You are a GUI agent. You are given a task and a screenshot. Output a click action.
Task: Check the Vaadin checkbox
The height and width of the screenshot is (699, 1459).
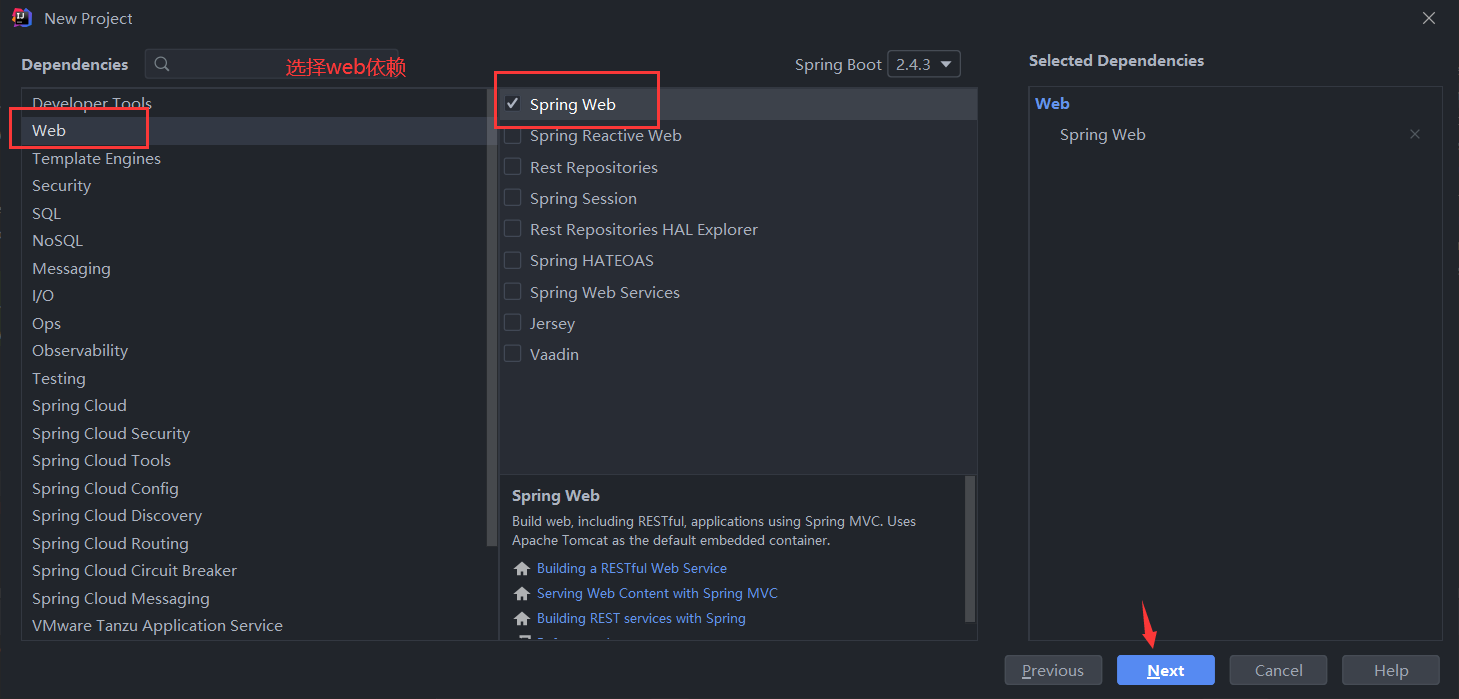pyautogui.click(x=513, y=354)
